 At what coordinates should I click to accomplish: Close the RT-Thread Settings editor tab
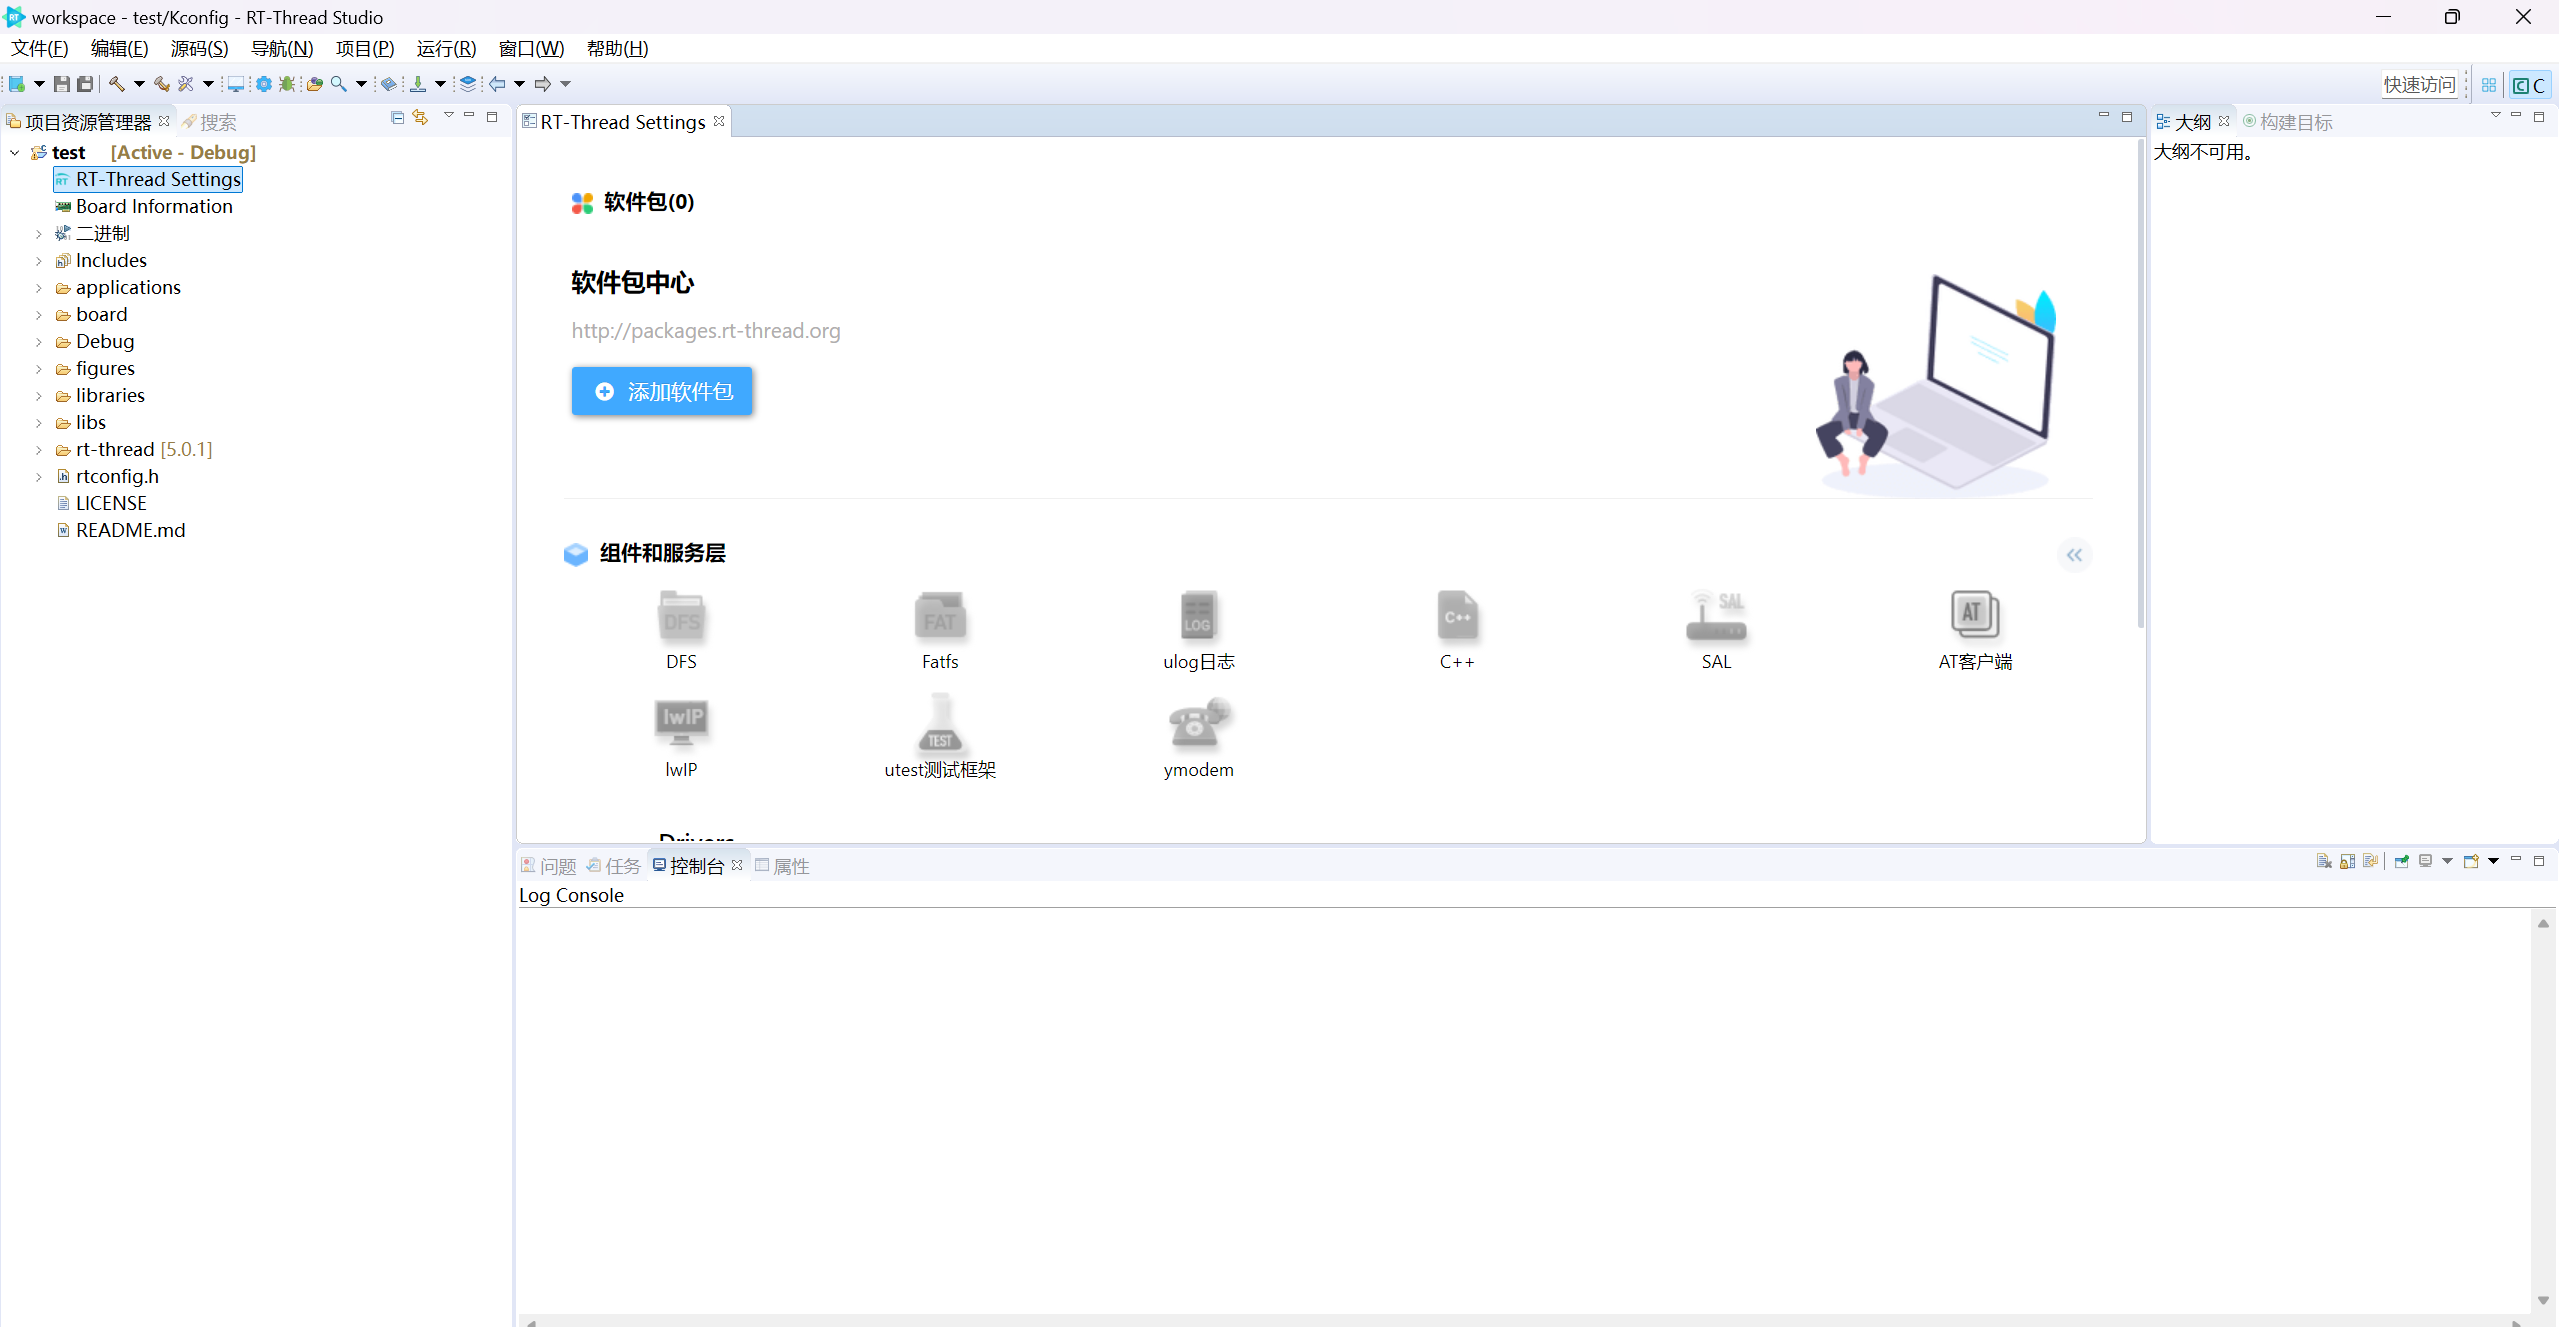[x=719, y=121]
